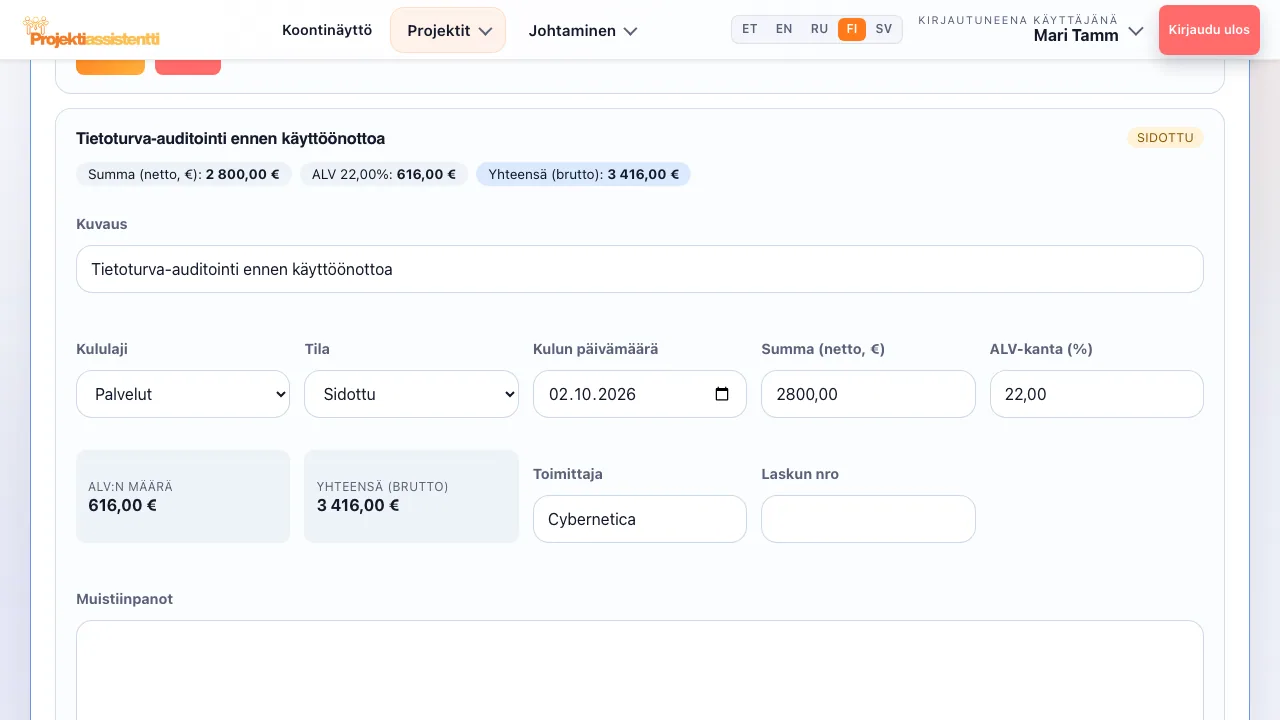Screen dimensions: 1280x720
Task: Click the ALV 22,00%: 616,00 € chip
Action: pyautogui.click(x=384, y=174)
